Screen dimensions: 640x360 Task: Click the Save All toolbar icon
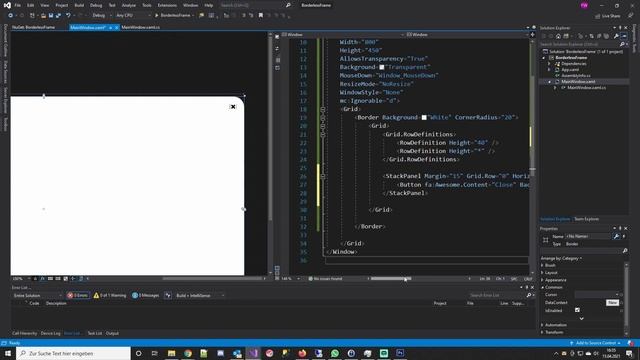point(58,16)
